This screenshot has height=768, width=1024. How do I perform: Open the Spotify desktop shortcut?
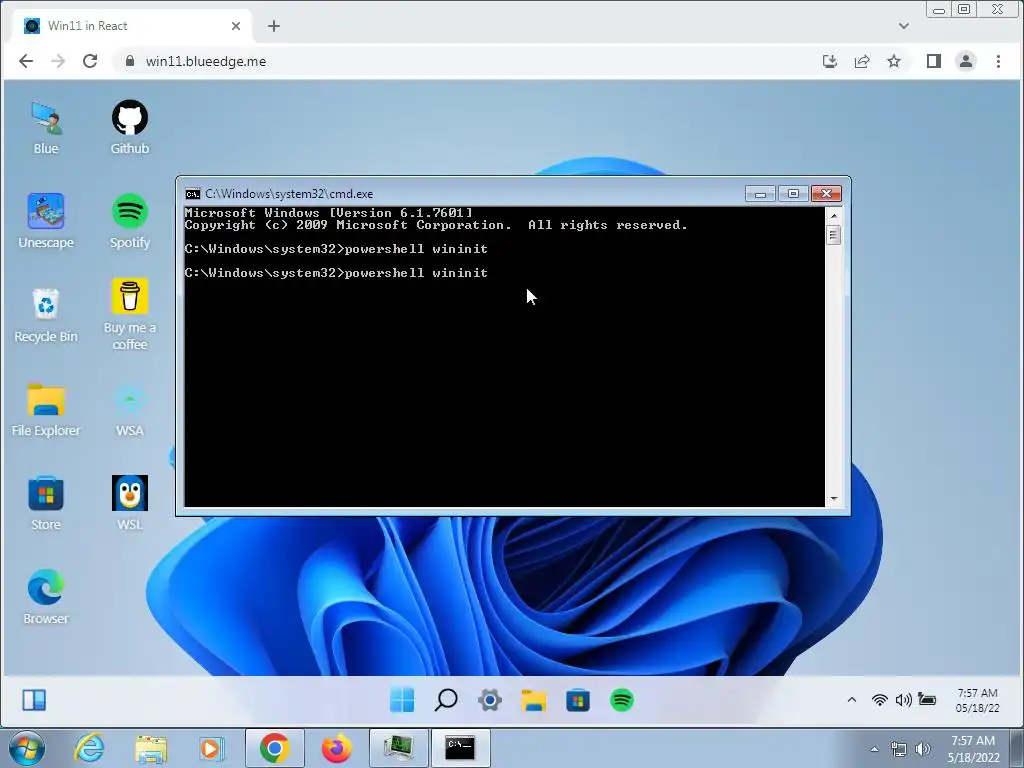click(x=129, y=221)
